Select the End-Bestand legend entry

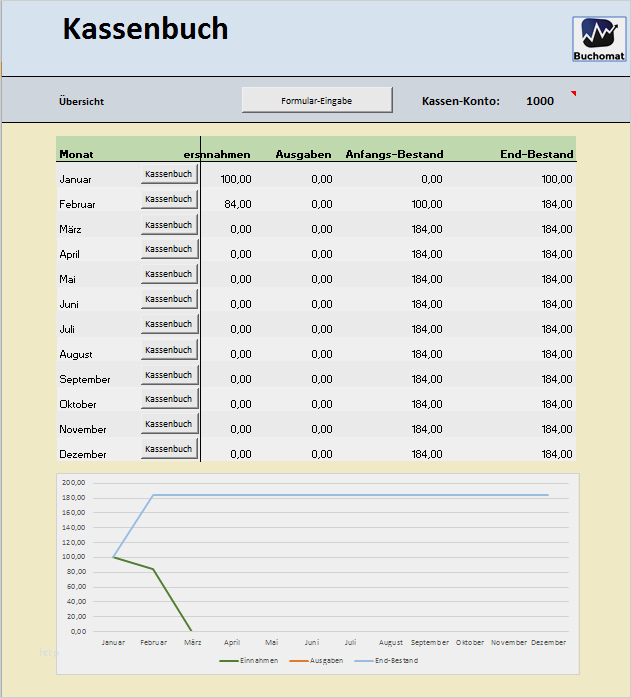[x=386, y=661]
